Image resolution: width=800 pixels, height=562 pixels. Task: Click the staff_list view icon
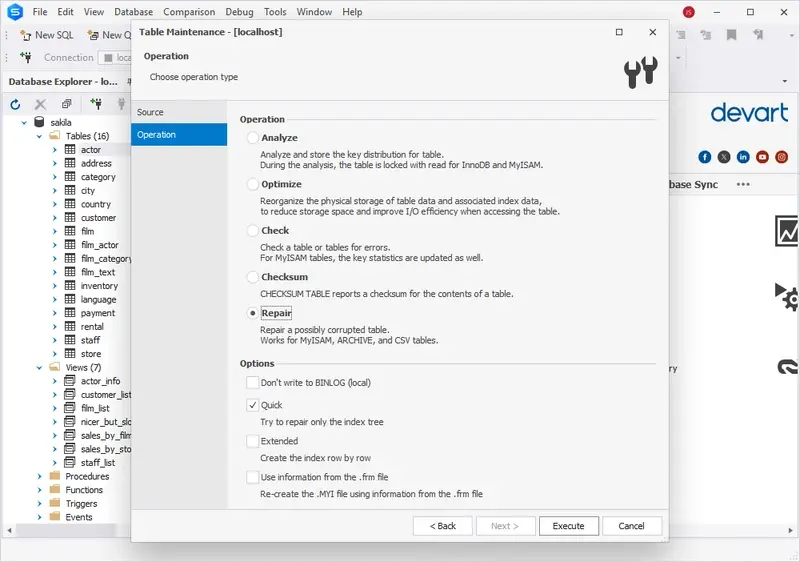click(x=70, y=463)
